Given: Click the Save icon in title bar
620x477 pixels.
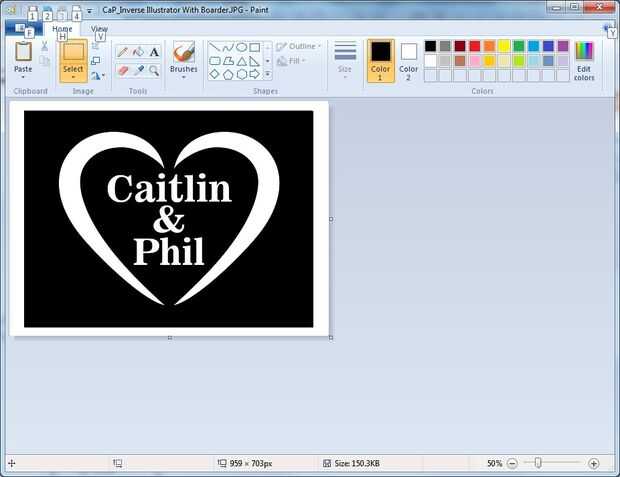Looking at the screenshot, I should click(32, 10).
